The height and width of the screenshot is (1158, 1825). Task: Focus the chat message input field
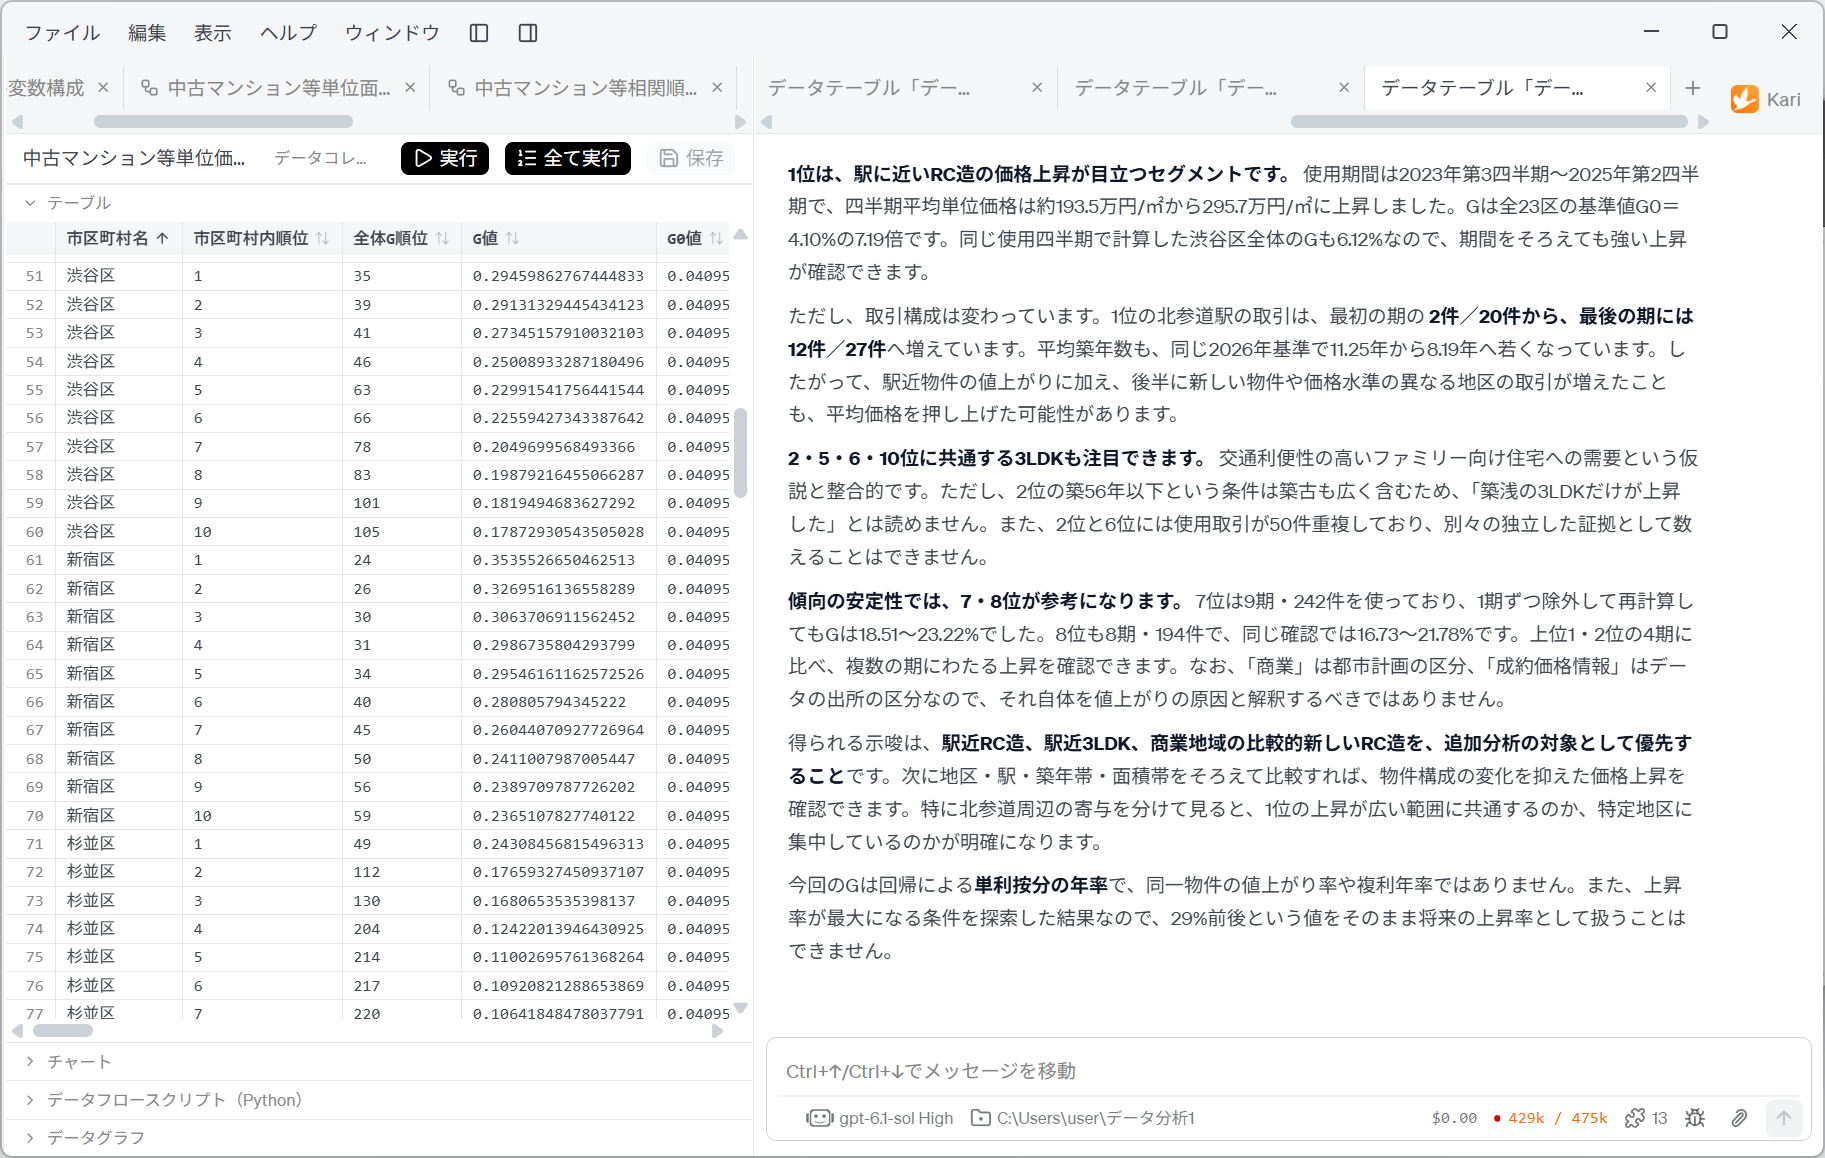[1288, 1071]
